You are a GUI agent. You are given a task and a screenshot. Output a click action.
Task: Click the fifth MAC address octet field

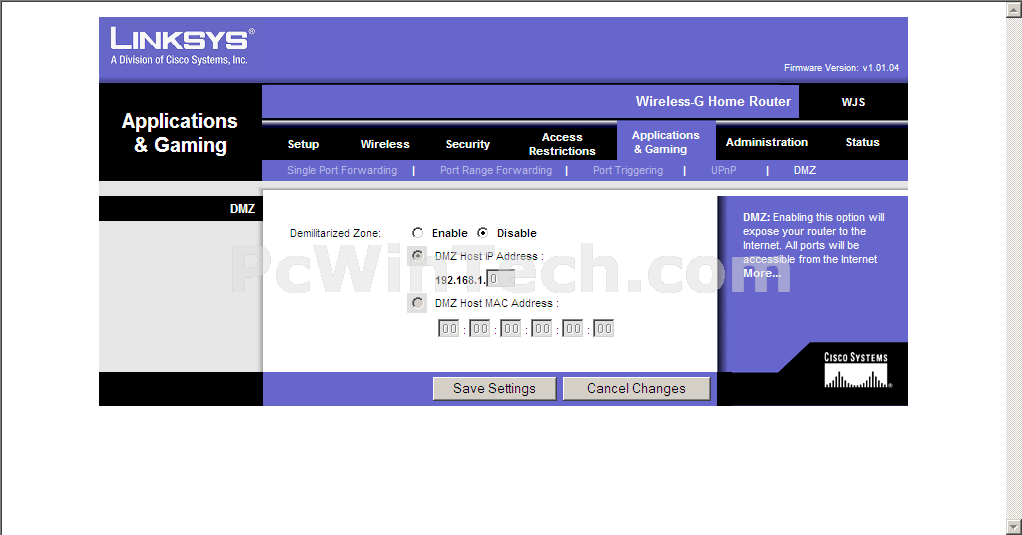(x=573, y=328)
